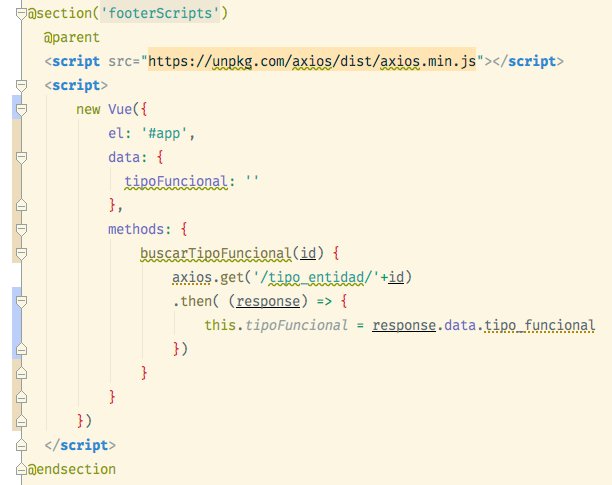Collapse the buscarTipoFuncional(id) fold marker

click(21, 253)
